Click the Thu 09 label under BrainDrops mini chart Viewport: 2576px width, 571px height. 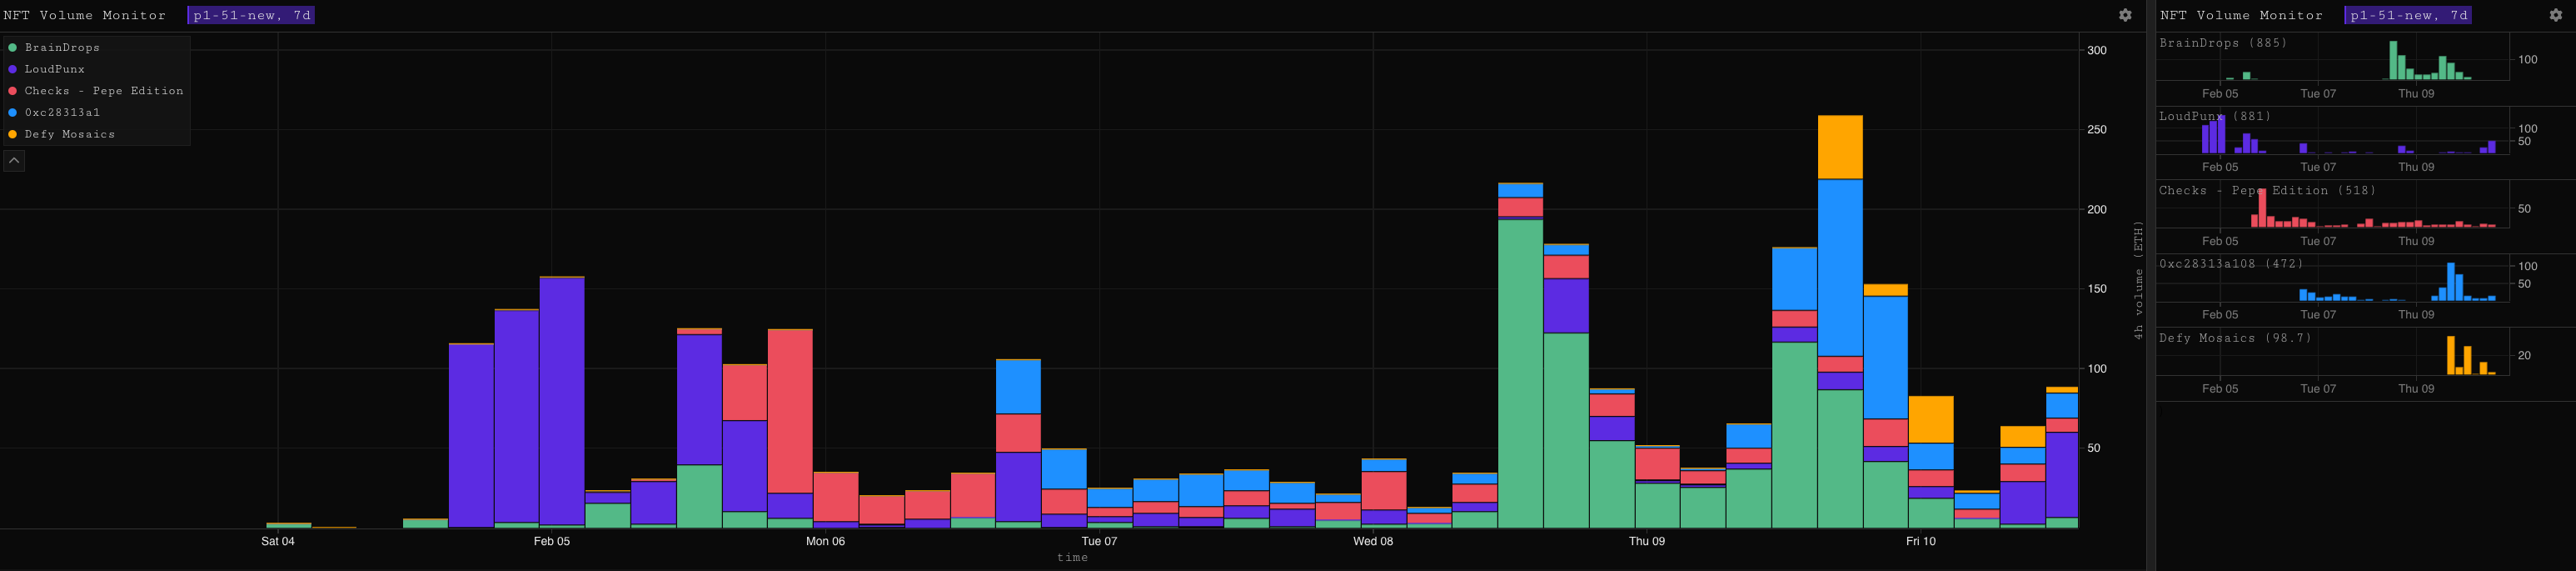point(2416,94)
